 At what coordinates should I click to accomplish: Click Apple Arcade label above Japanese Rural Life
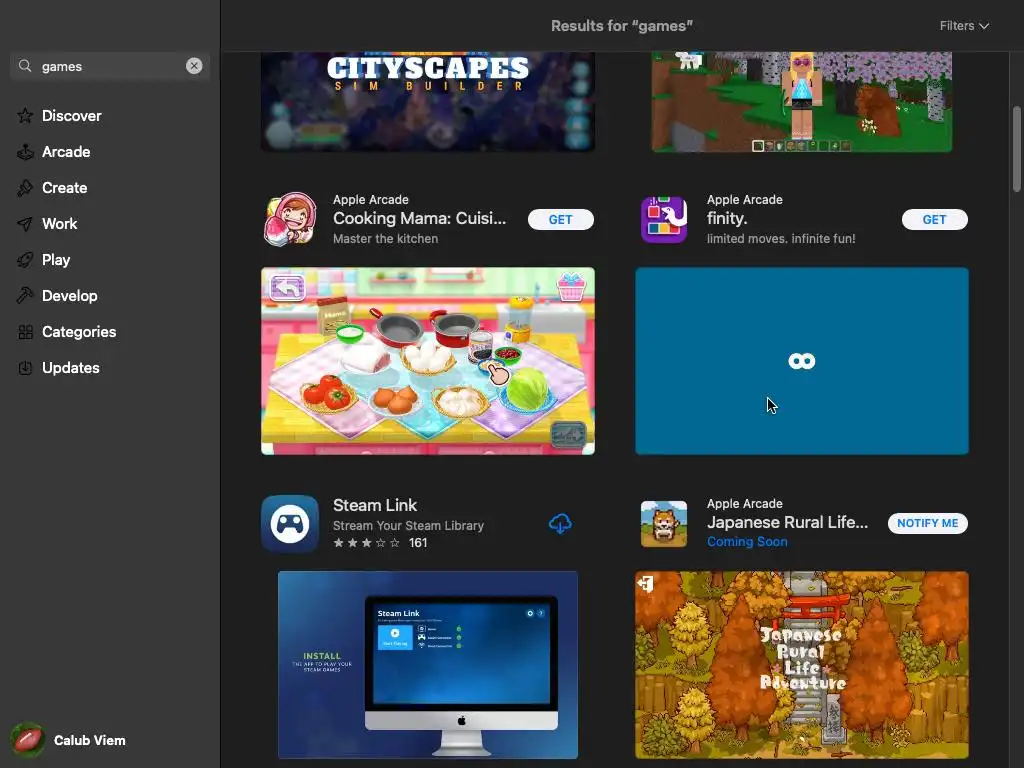[744, 504]
